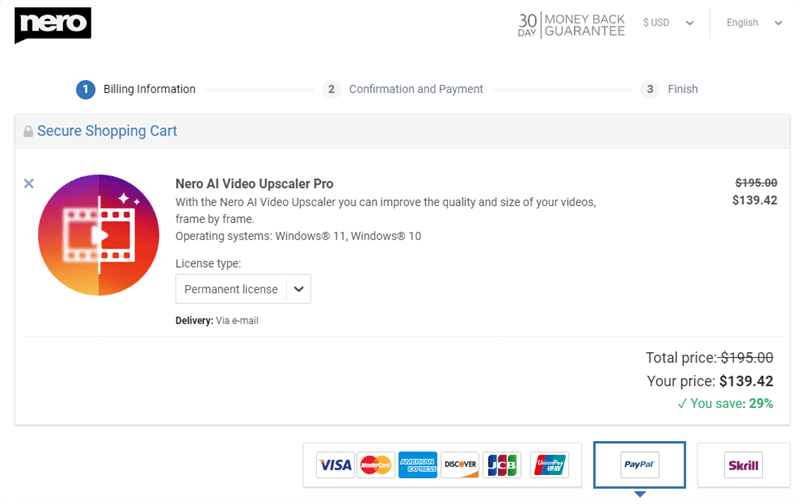The image size is (800, 504).
Task: Click the License type: label
Action: click(x=208, y=264)
